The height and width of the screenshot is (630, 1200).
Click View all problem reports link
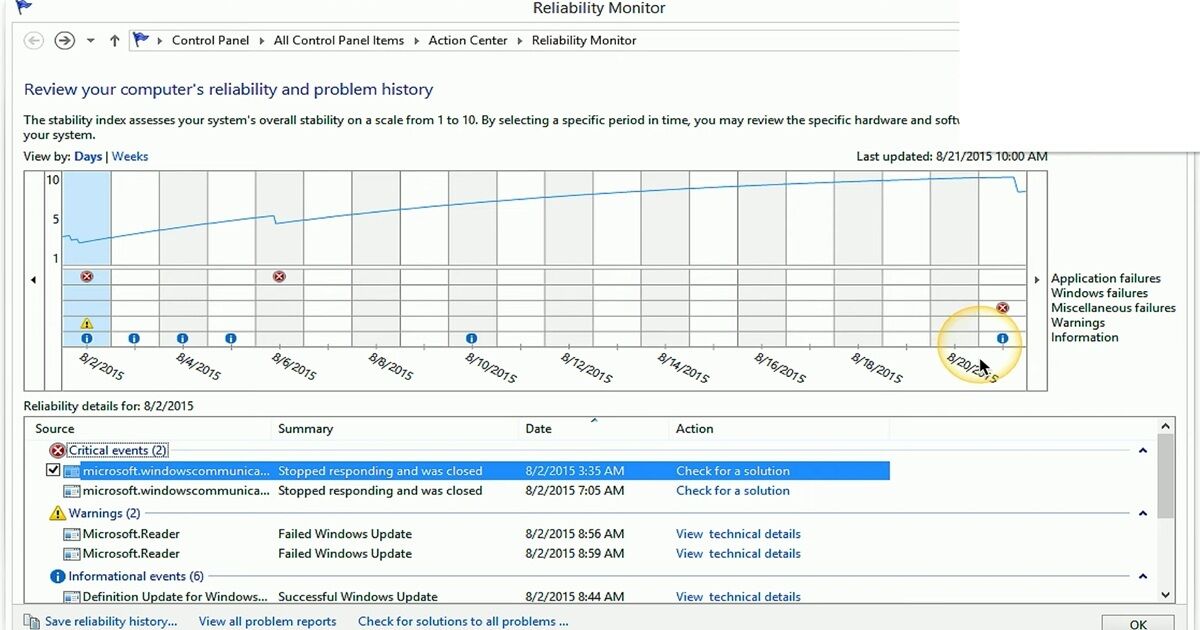click(267, 621)
